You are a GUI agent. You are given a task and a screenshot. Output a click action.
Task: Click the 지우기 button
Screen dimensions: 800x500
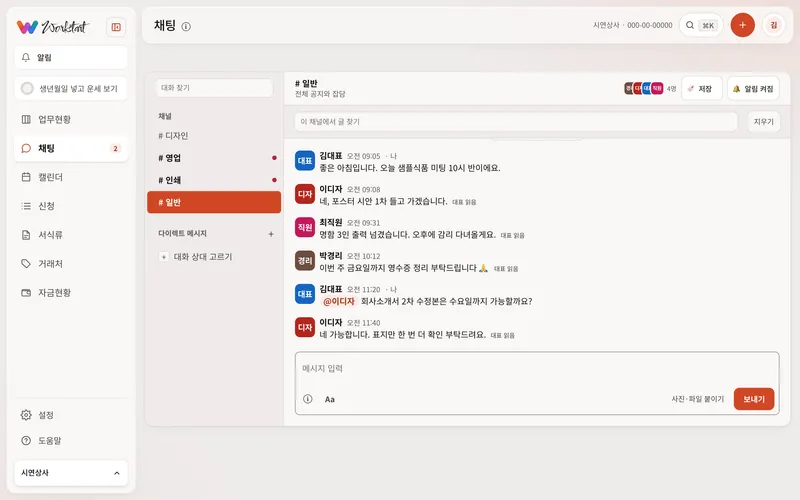(x=763, y=122)
